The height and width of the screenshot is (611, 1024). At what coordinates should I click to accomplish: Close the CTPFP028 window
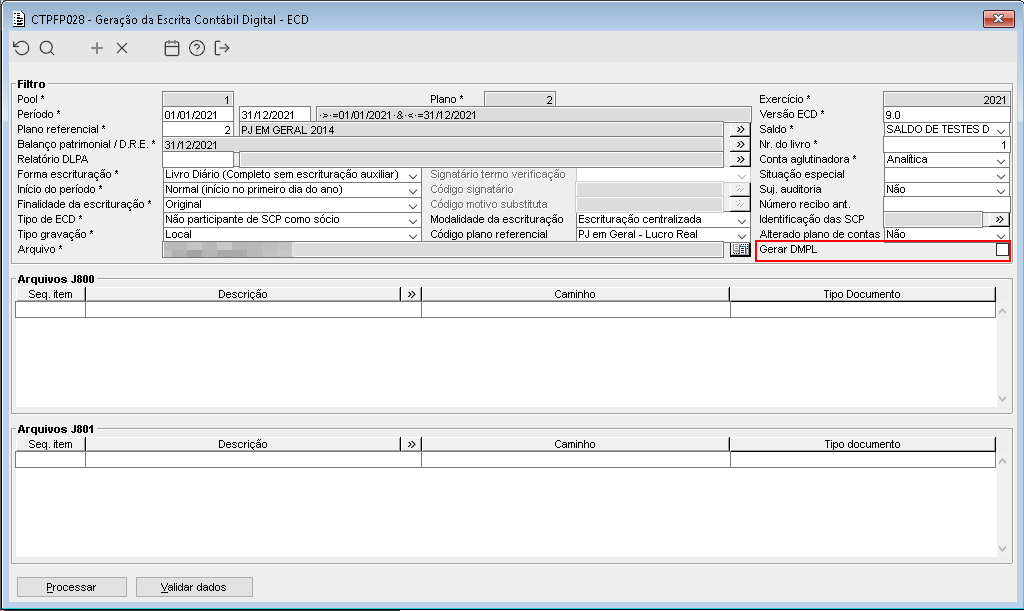[x=998, y=19]
